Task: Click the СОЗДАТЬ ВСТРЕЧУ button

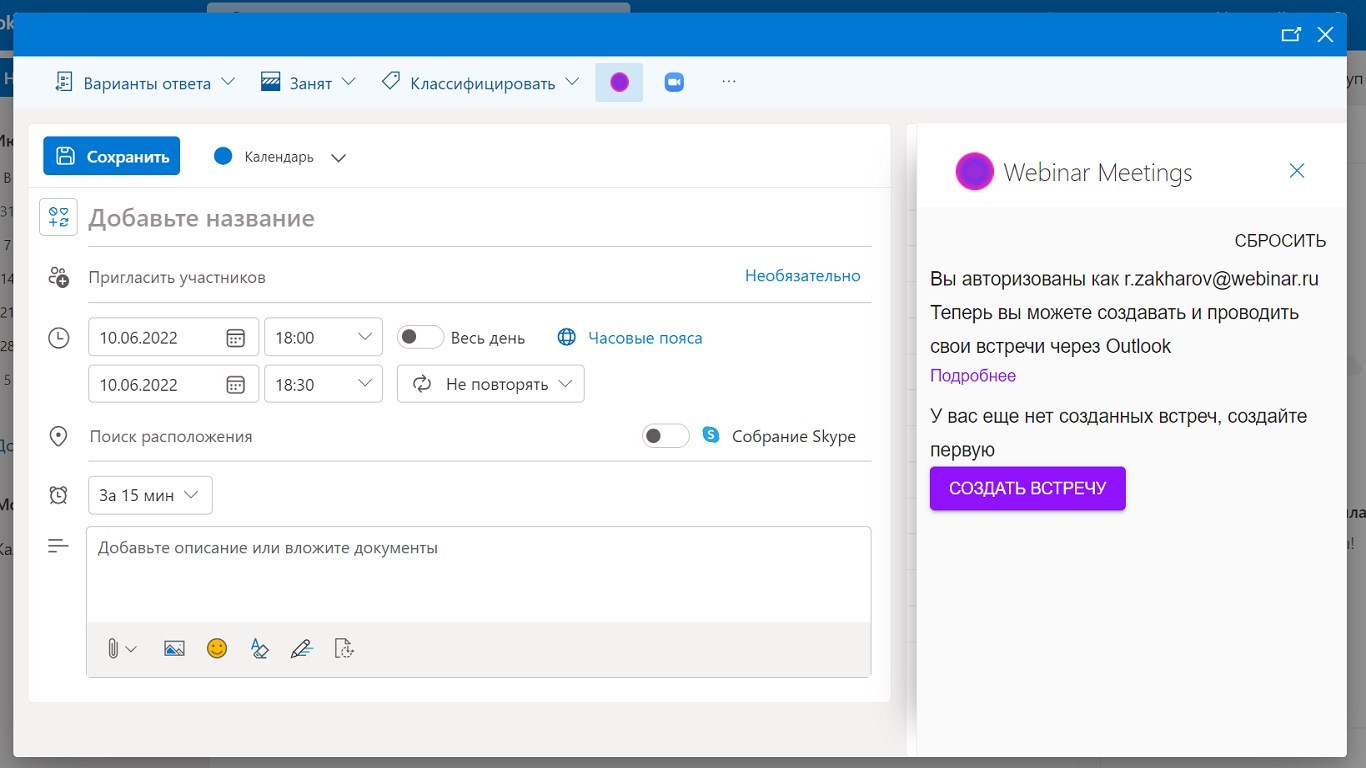Action: [x=1027, y=488]
